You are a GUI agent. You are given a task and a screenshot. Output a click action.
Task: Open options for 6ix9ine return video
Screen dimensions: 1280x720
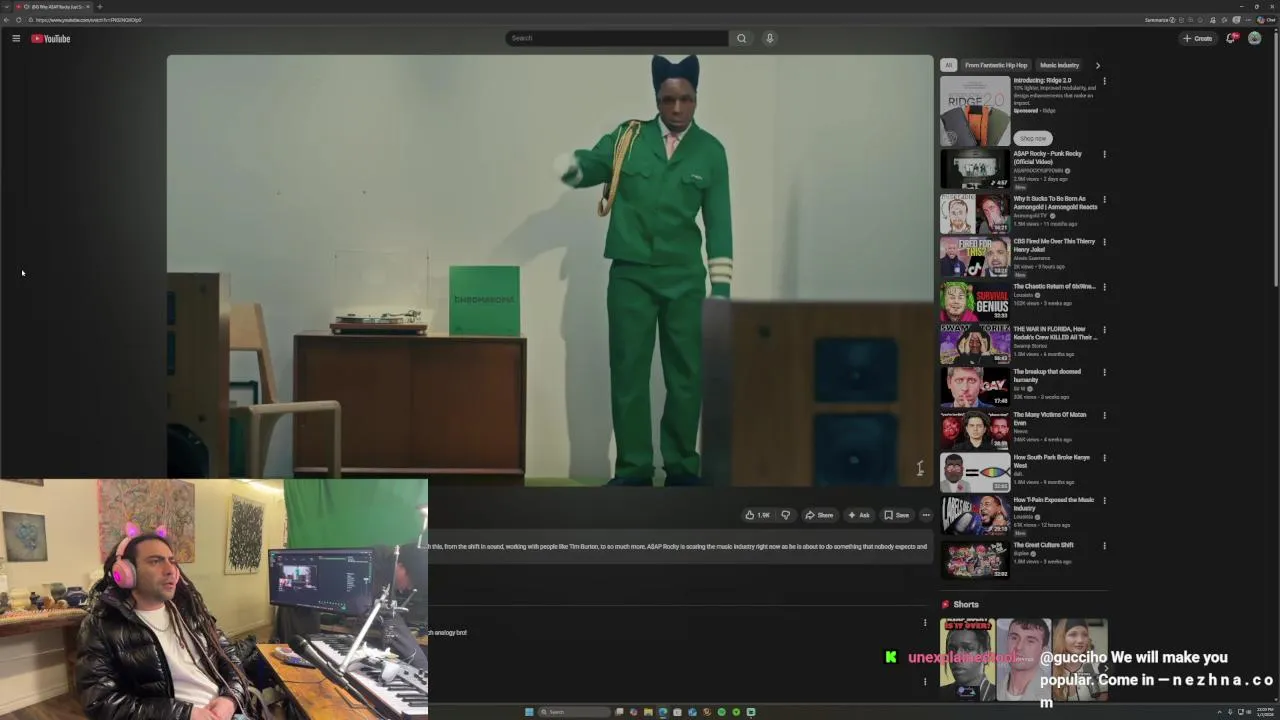point(1104,286)
